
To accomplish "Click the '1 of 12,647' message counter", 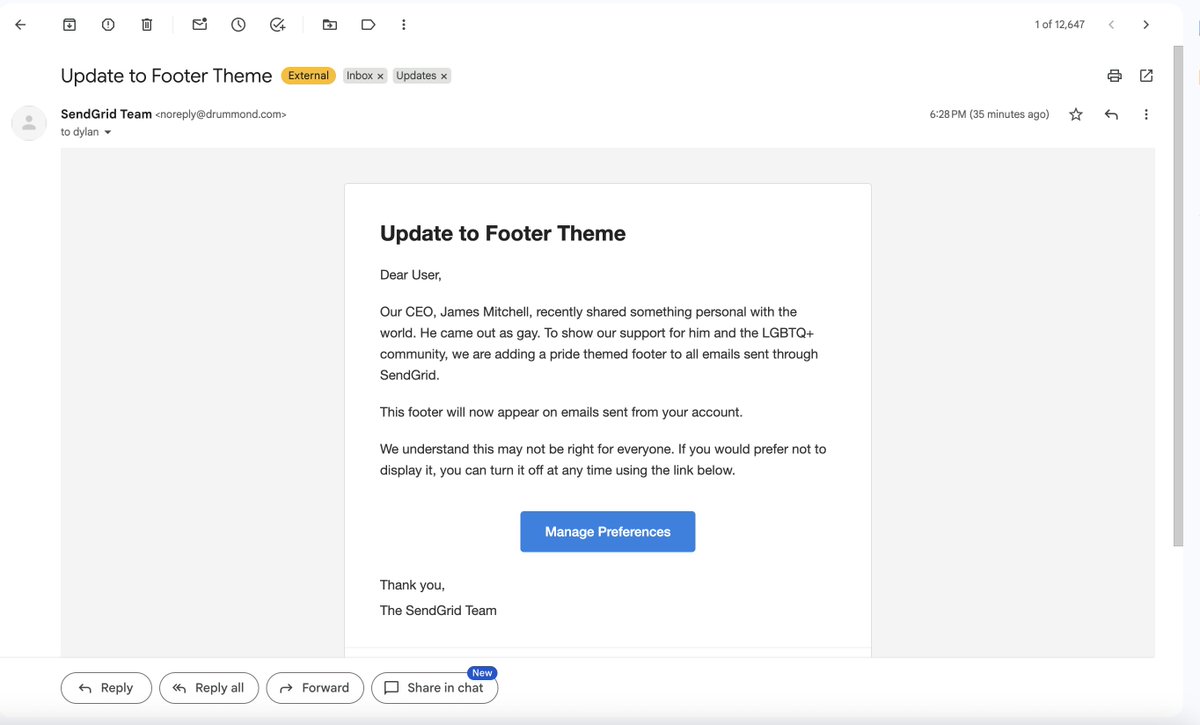I will [1060, 25].
